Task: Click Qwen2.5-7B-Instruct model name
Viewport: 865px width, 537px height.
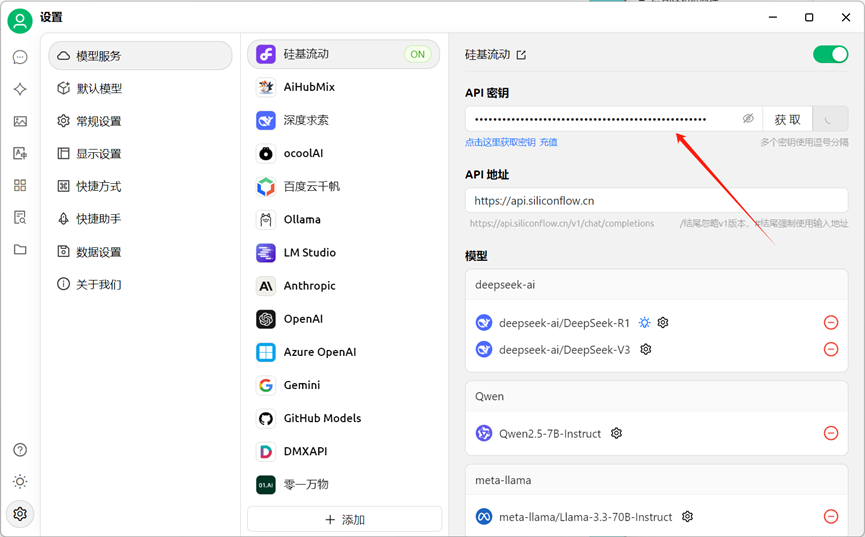Action: pyautogui.click(x=550, y=434)
